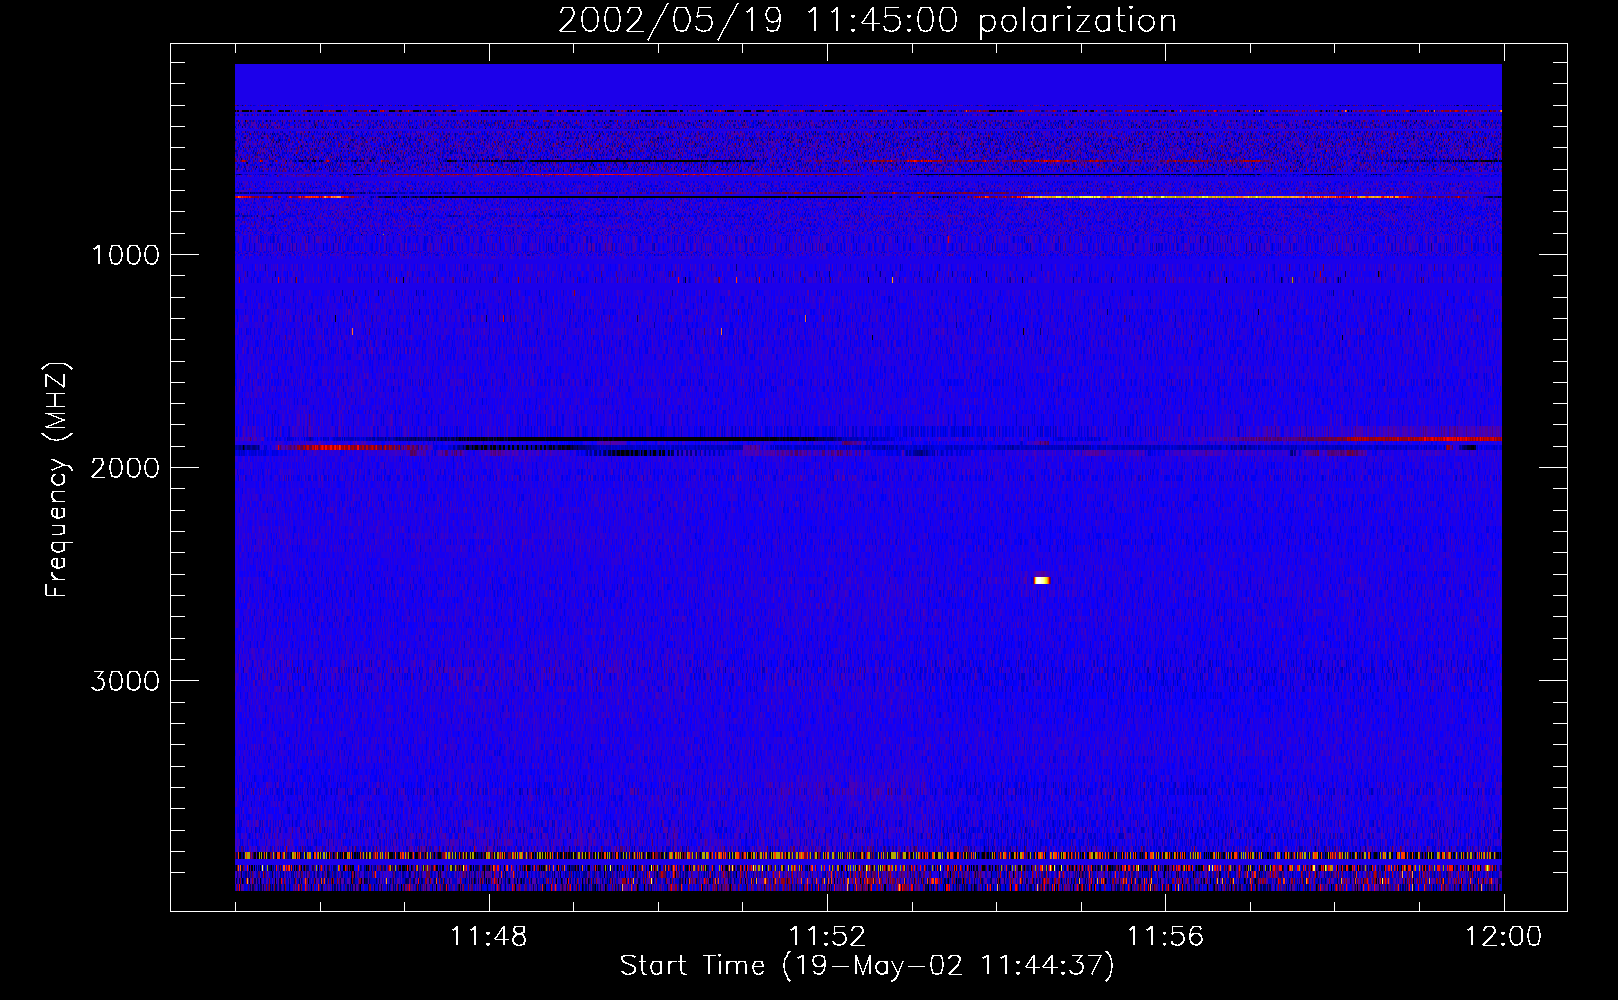Click the plot title '2002/05/19 11:45:00 polarization'
Image resolution: width=1618 pixels, height=1000 pixels.
point(867,21)
